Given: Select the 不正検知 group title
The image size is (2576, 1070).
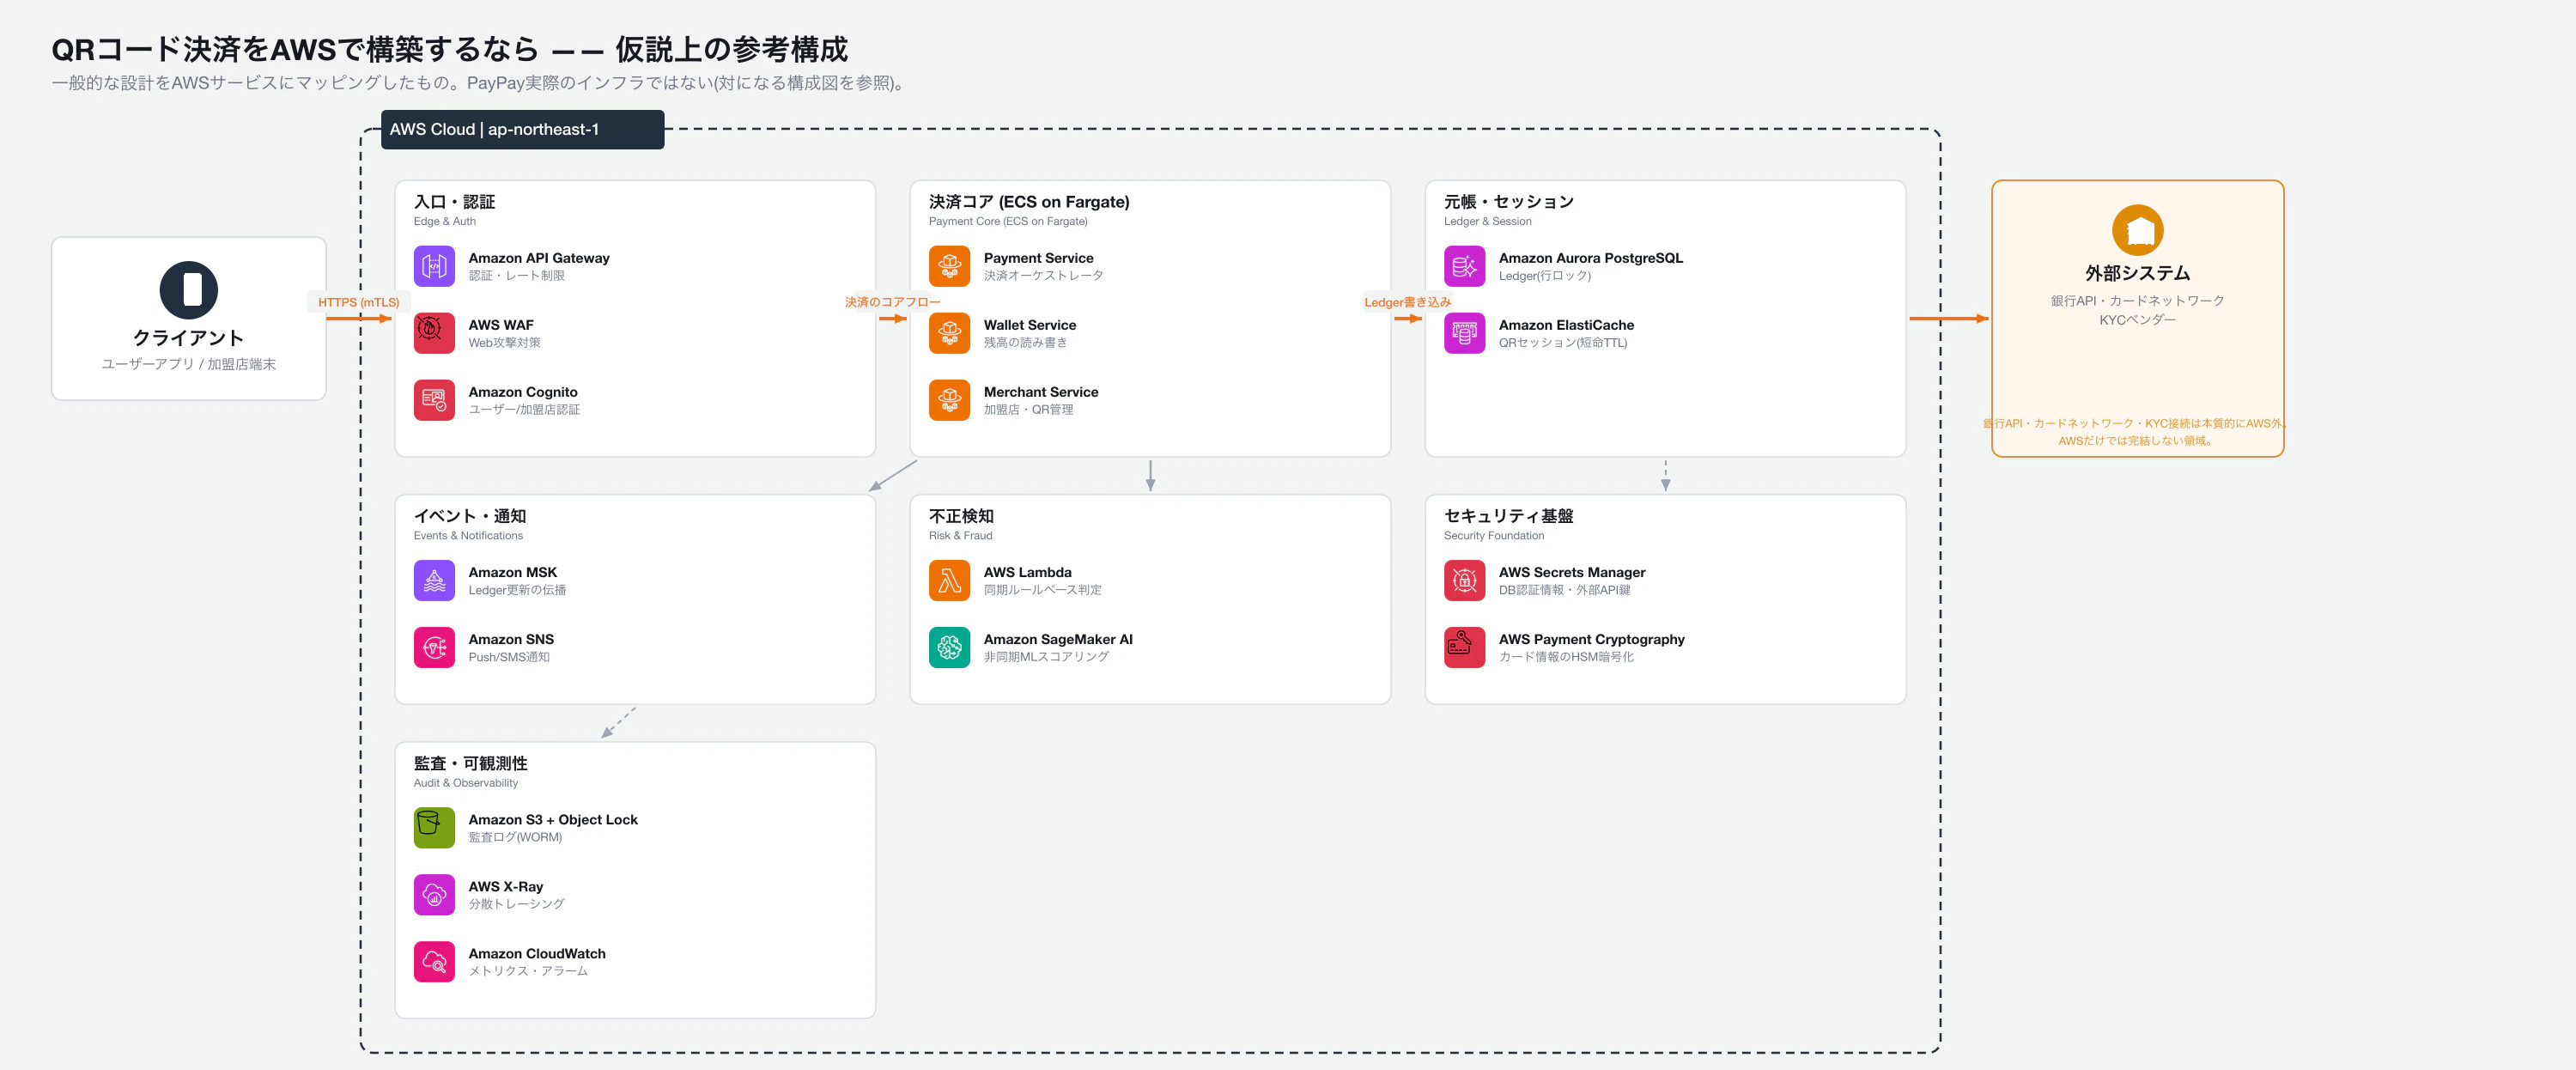Looking at the screenshot, I should point(961,516).
